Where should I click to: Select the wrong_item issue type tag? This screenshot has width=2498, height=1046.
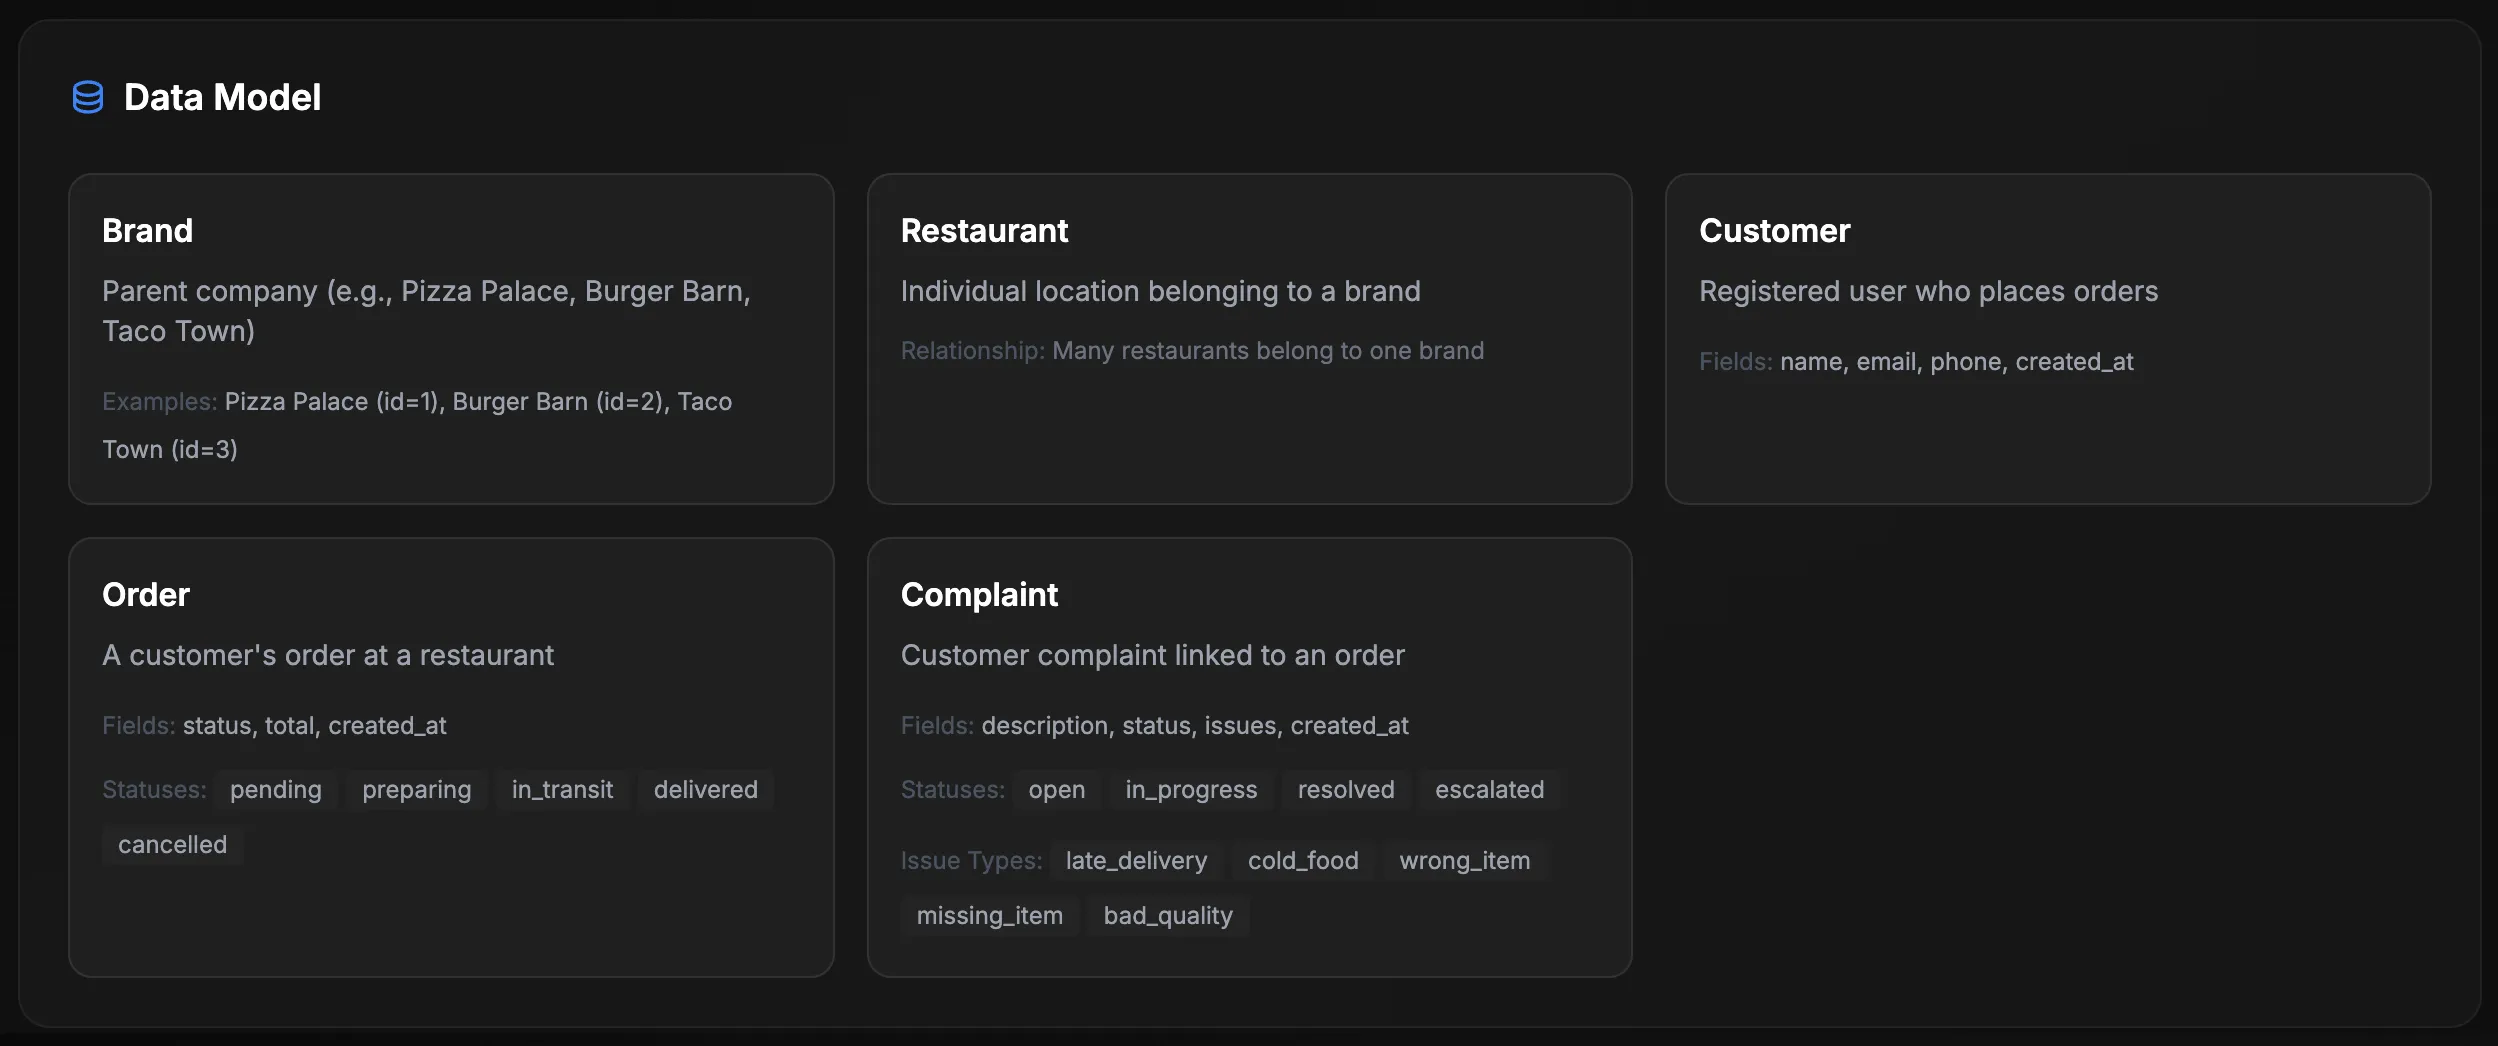pos(1464,860)
